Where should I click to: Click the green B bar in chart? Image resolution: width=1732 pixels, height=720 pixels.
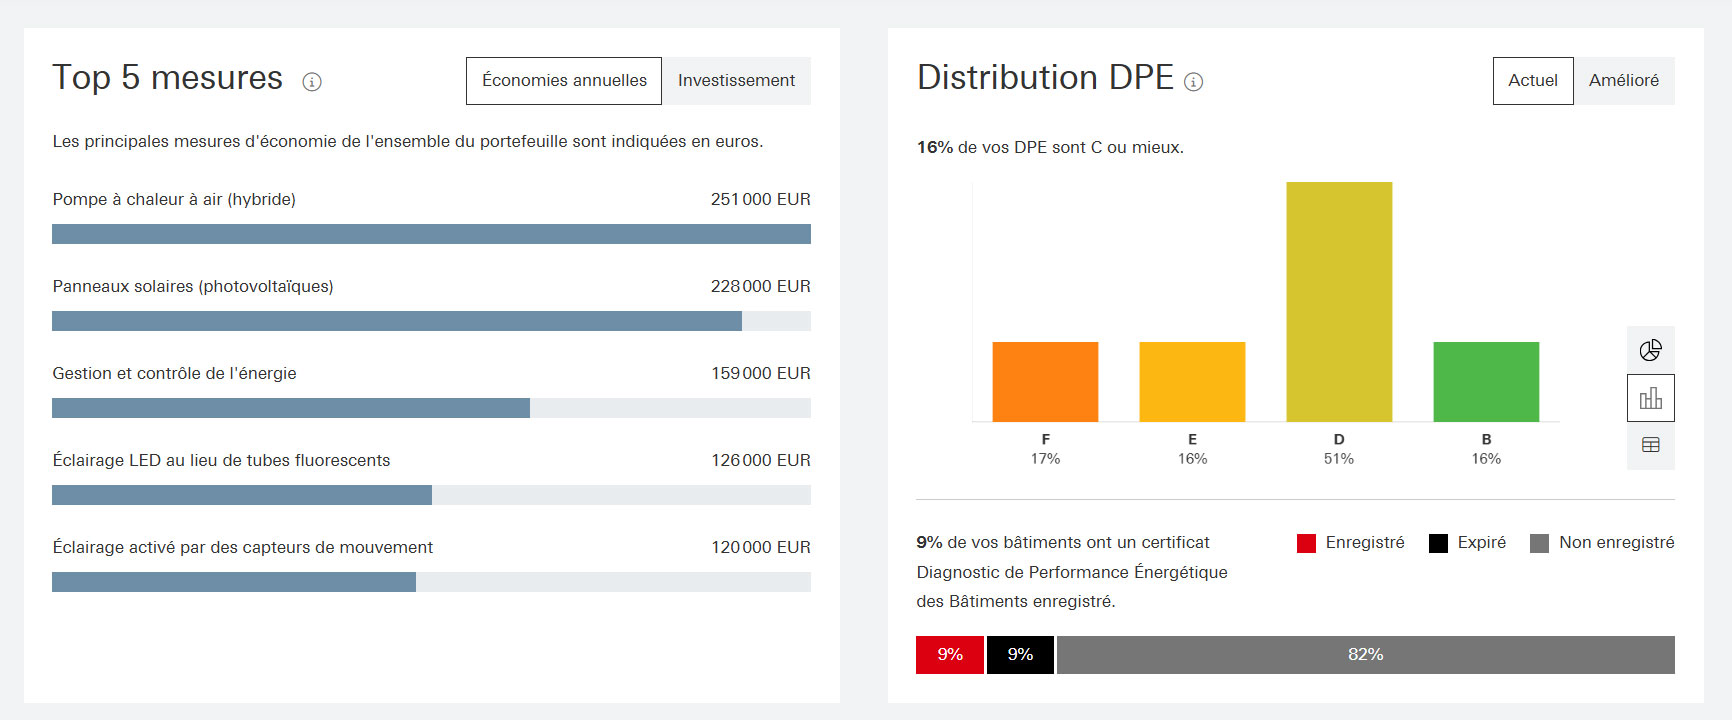pyautogui.click(x=1486, y=381)
